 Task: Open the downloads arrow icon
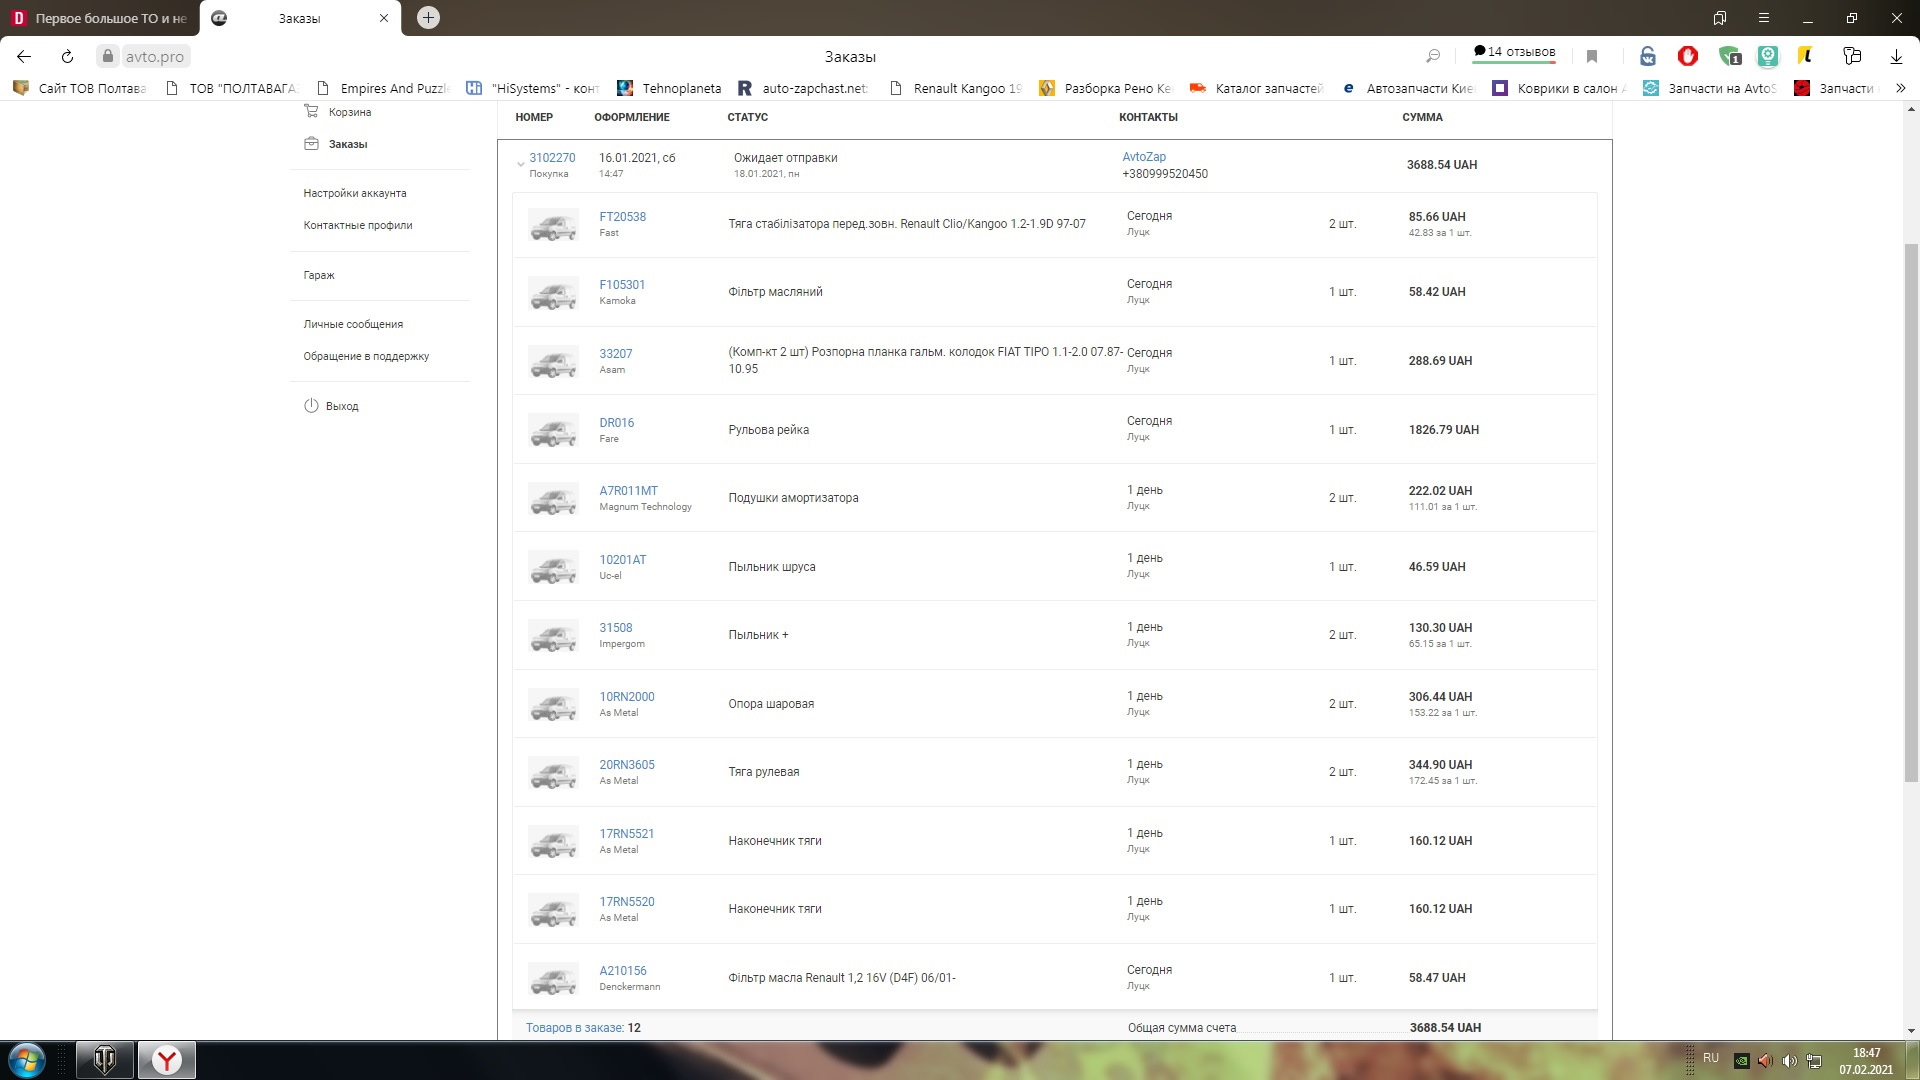1895,57
